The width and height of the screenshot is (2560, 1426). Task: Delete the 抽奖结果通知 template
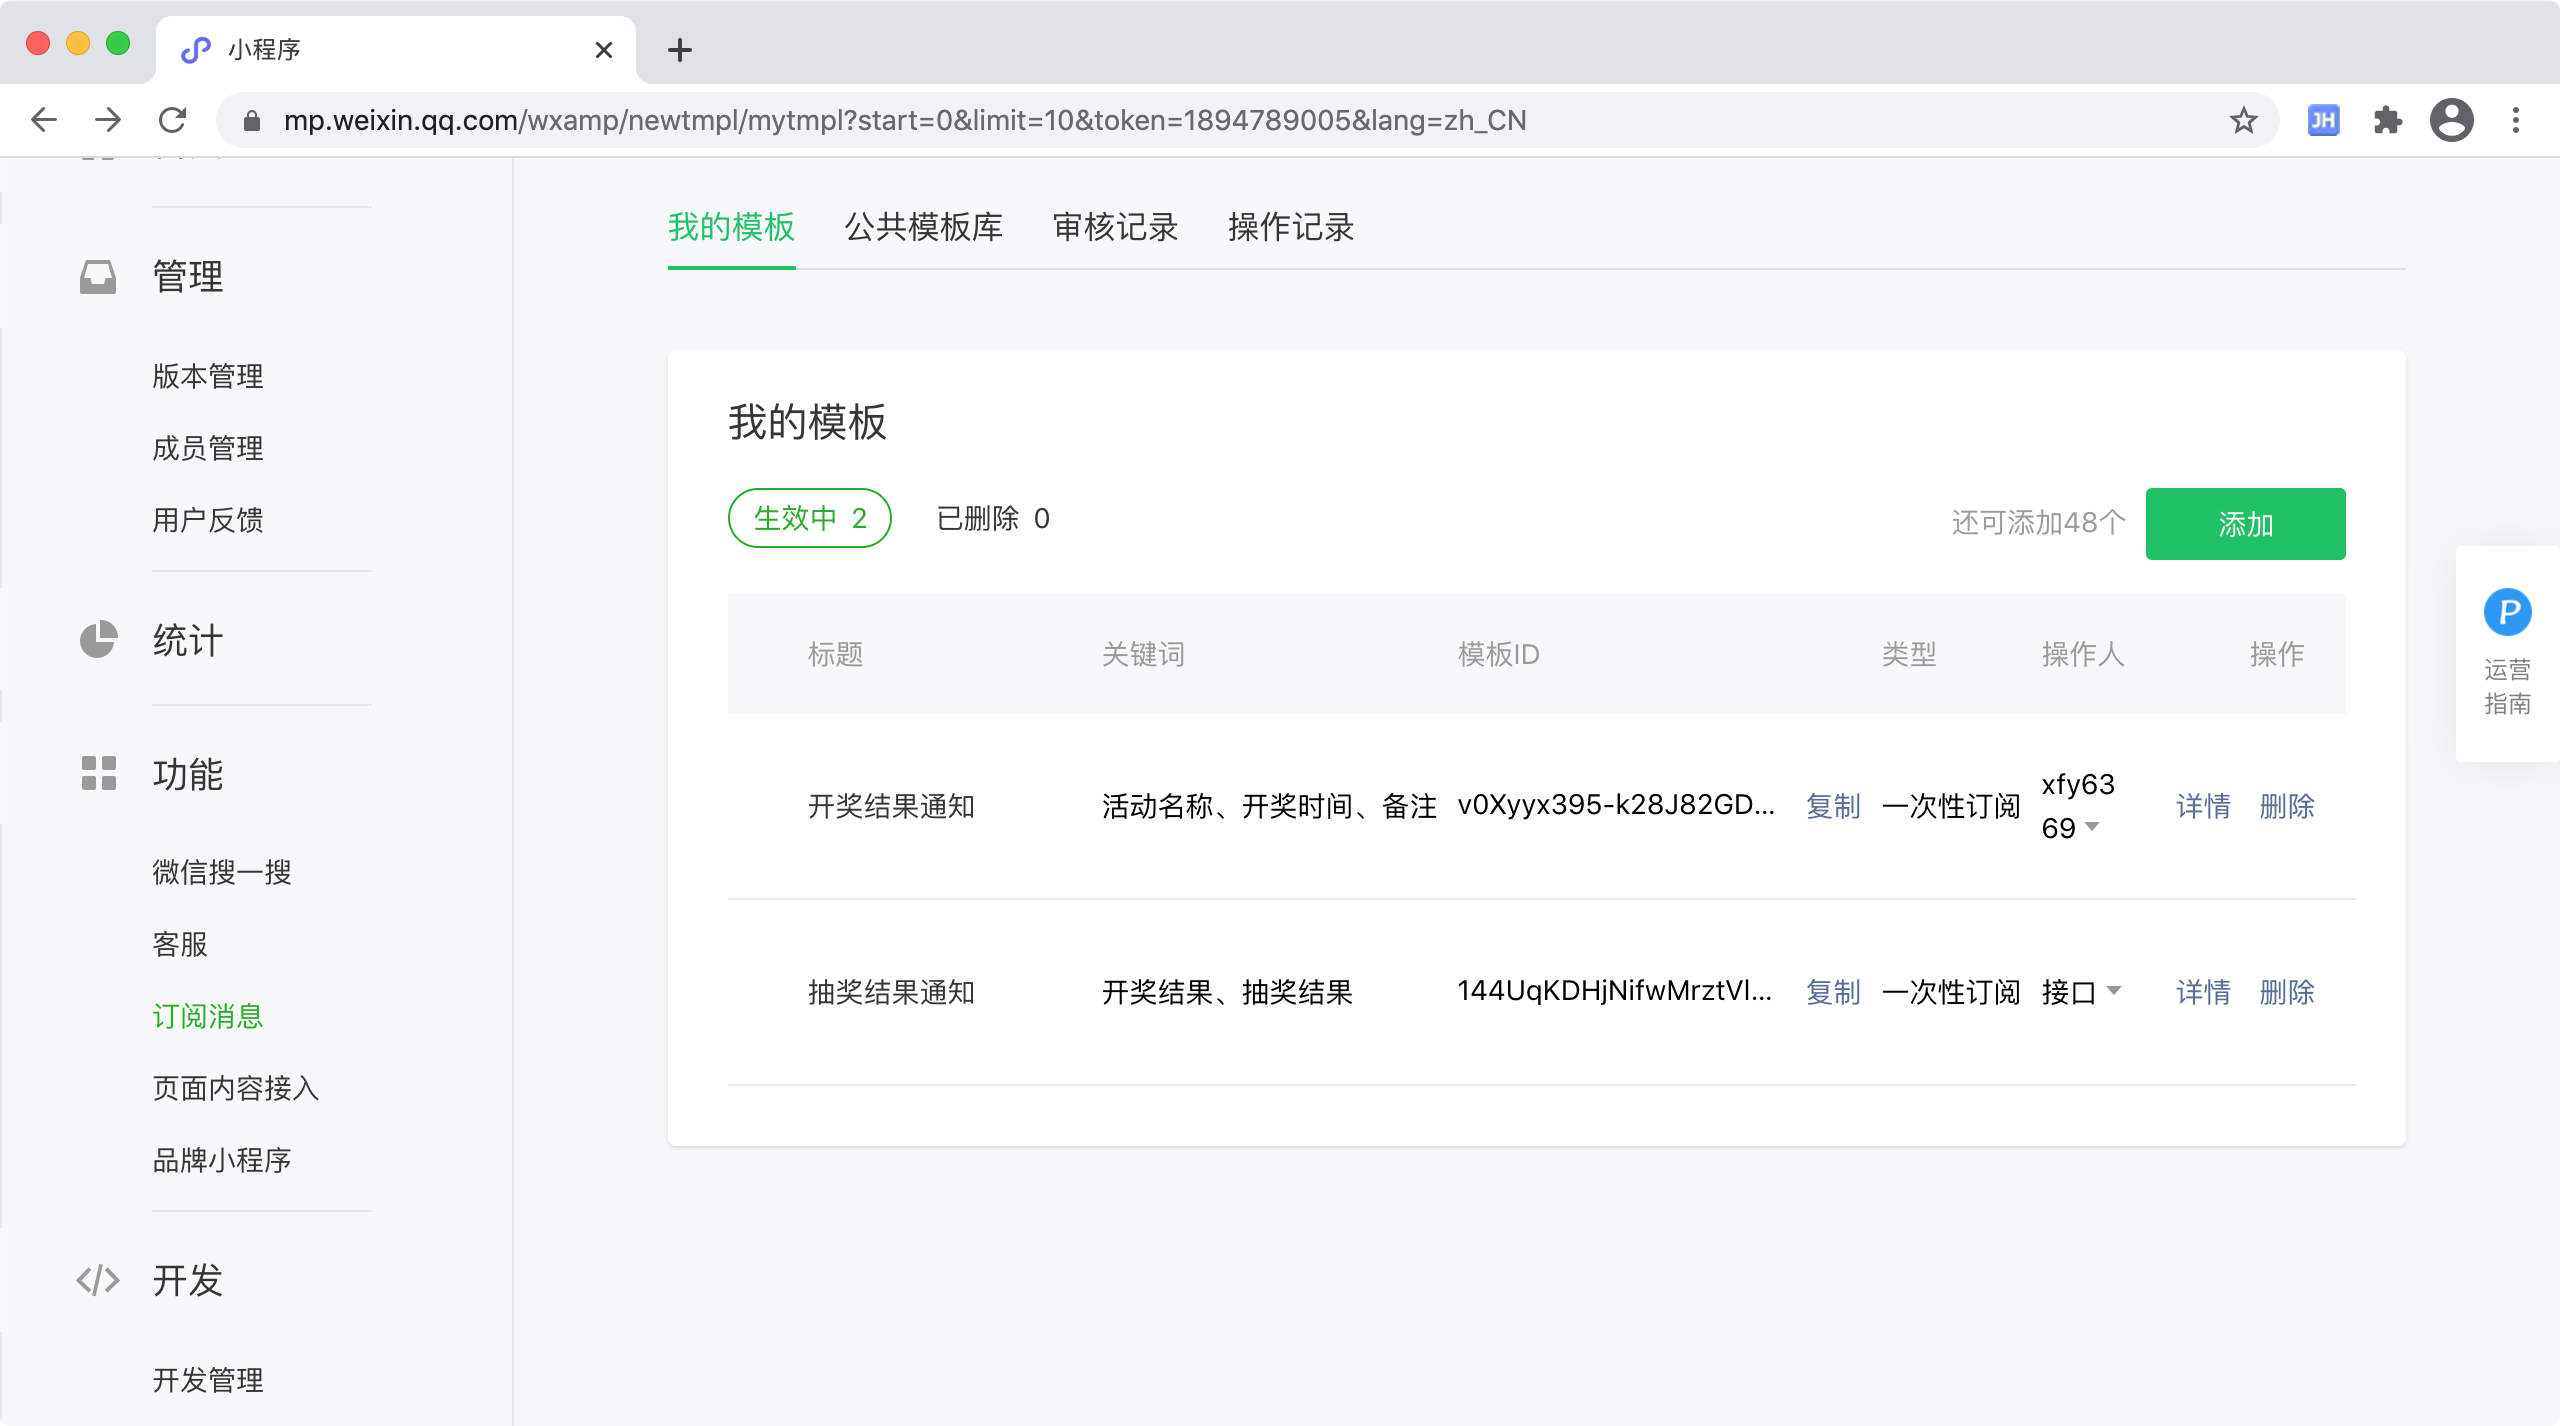click(x=2286, y=992)
